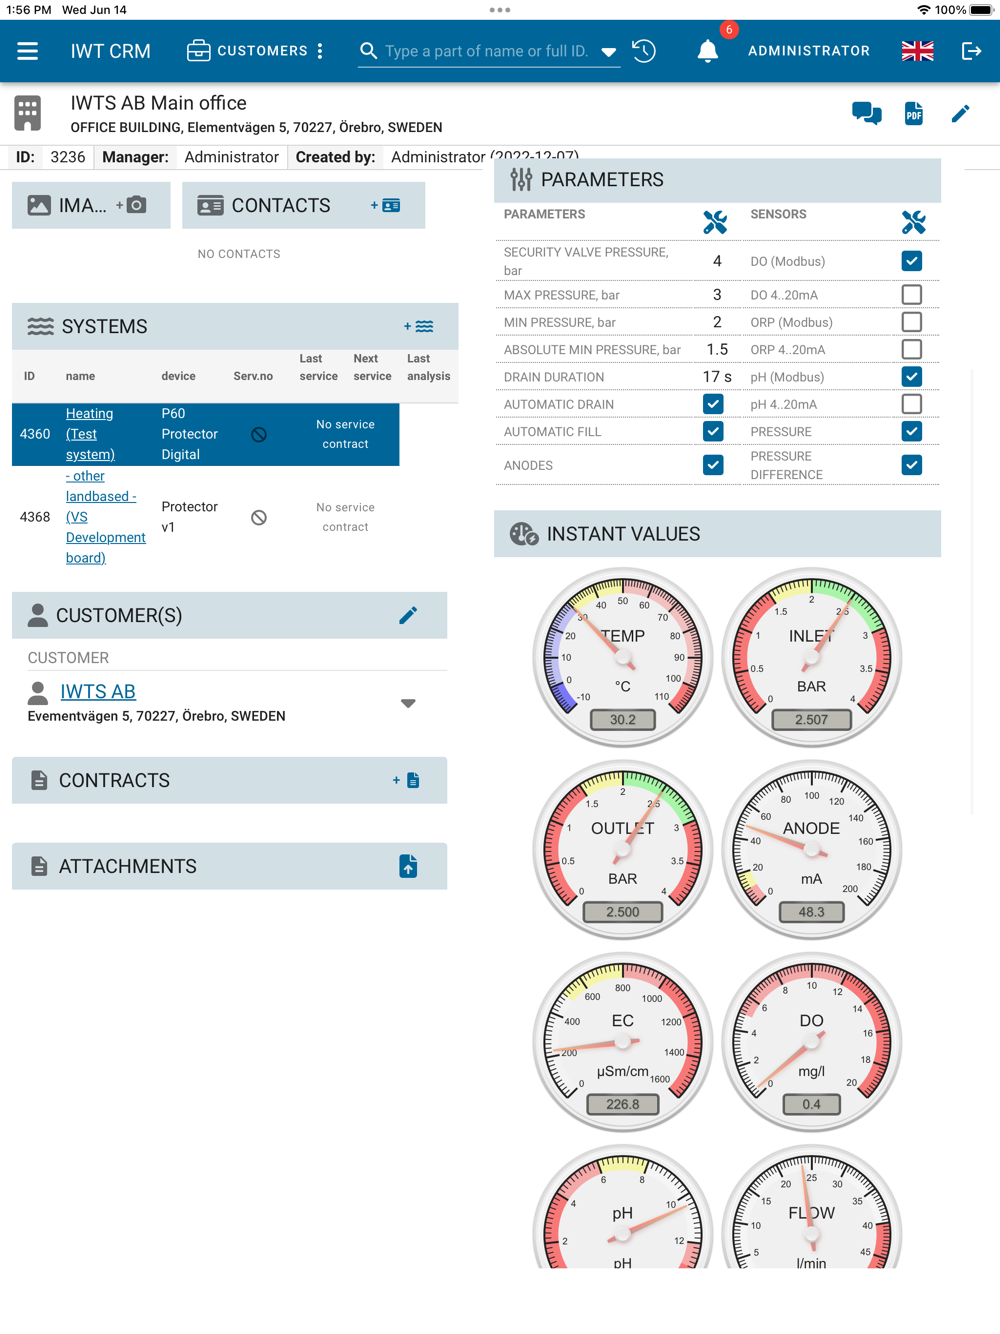Screen dimensions: 1000x1334
Task: Add a new contract
Action: 406,780
